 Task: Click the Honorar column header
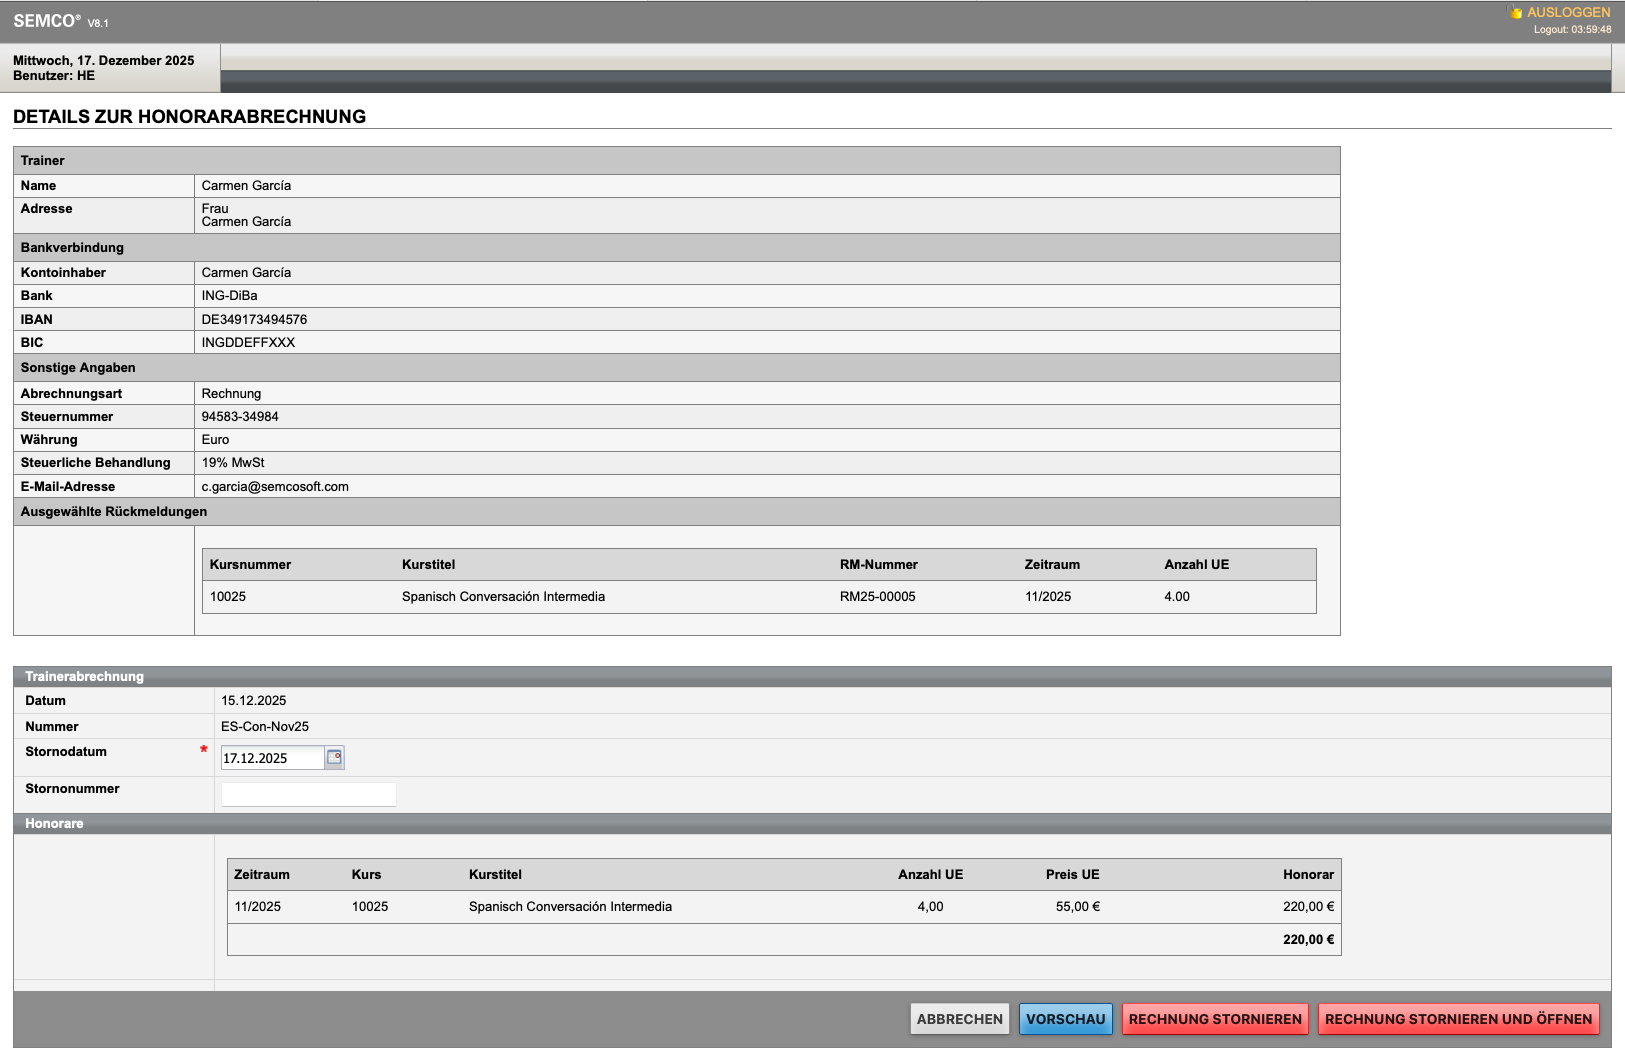click(1308, 875)
